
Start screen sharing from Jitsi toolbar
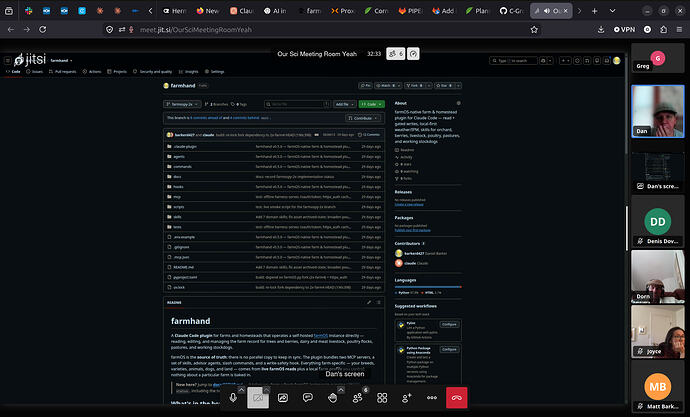(283, 398)
